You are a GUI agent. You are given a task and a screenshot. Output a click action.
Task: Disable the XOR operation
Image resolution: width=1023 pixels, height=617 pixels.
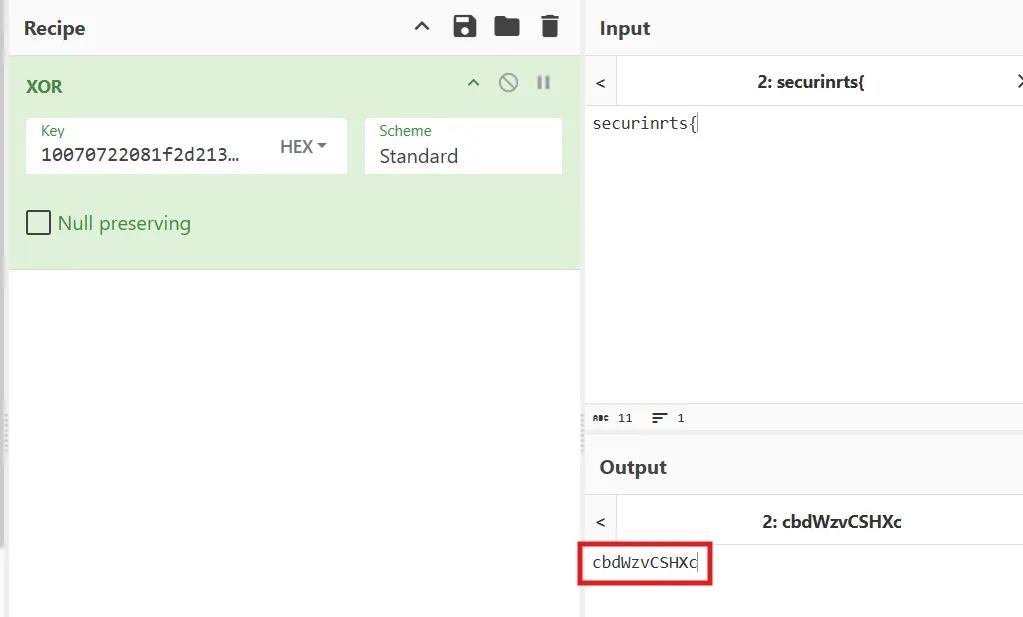point(508,83)
